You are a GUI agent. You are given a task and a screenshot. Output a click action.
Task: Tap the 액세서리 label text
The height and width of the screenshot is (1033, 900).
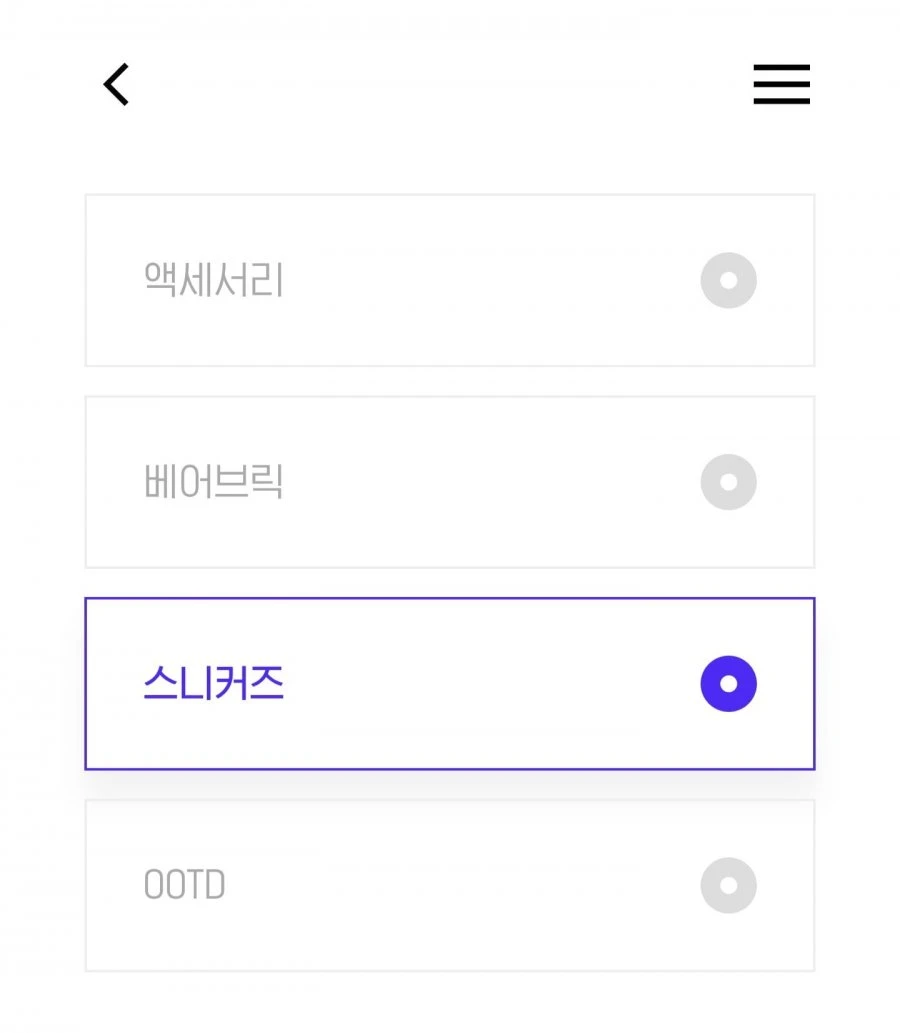(213, 279)
